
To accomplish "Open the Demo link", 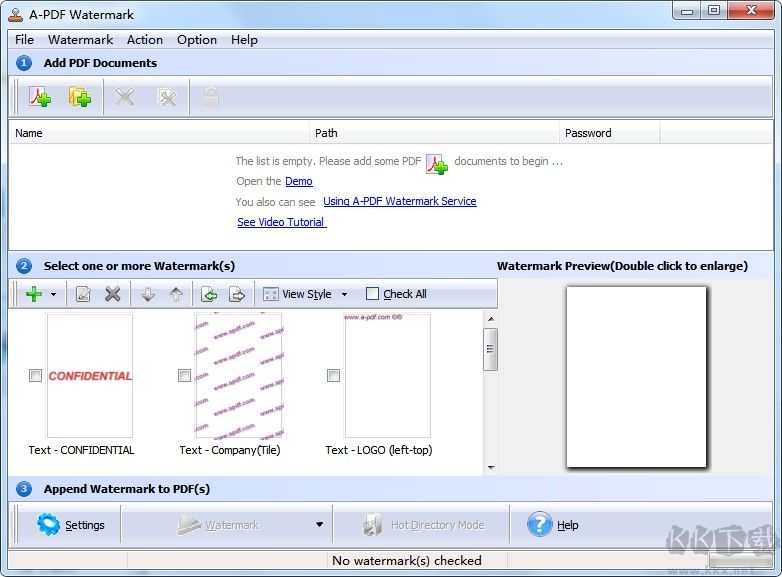I will tap(299, 181).
